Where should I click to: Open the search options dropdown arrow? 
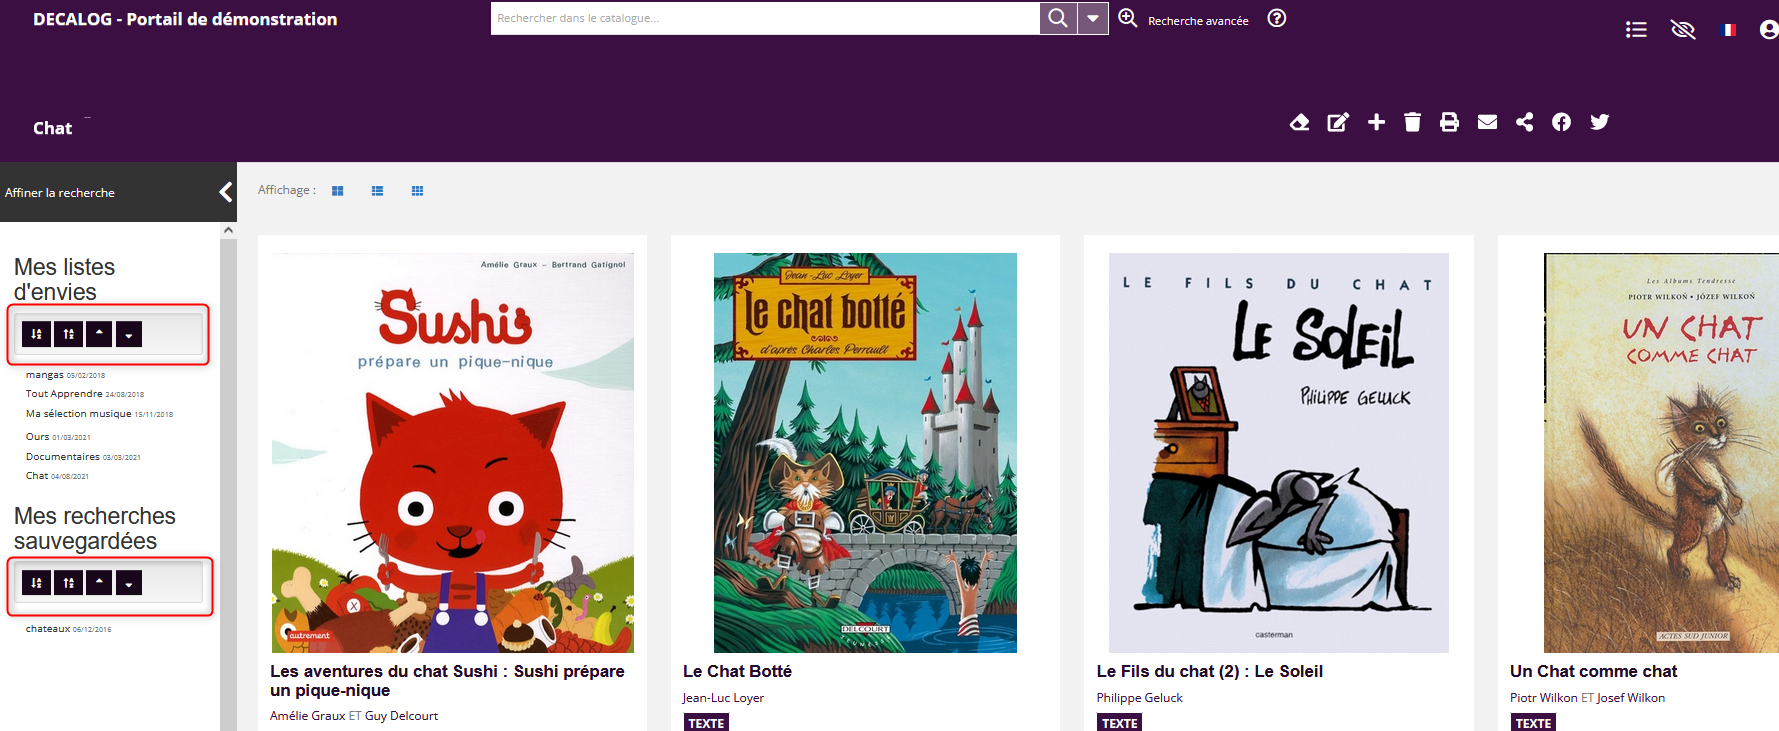tap(1093, 18)
